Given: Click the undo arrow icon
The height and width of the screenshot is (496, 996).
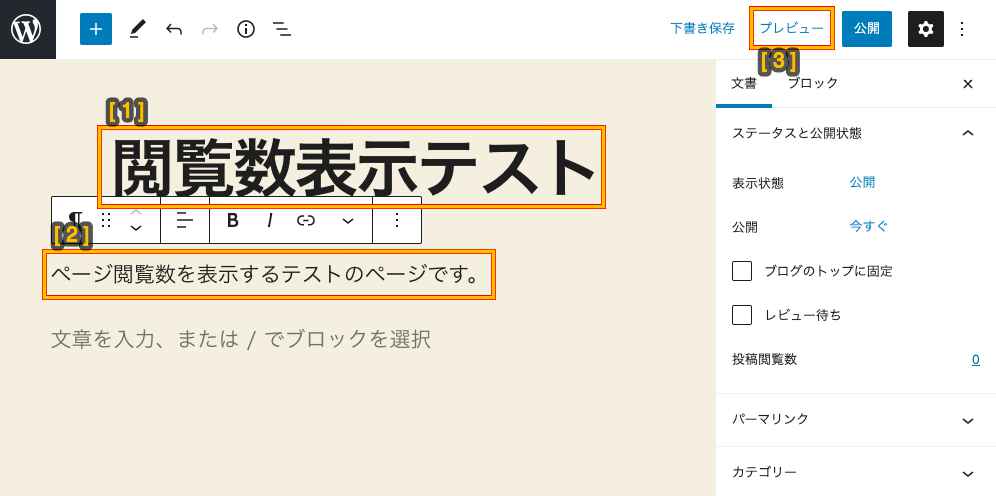Looking at the screenshot, I should coord(173,29).
